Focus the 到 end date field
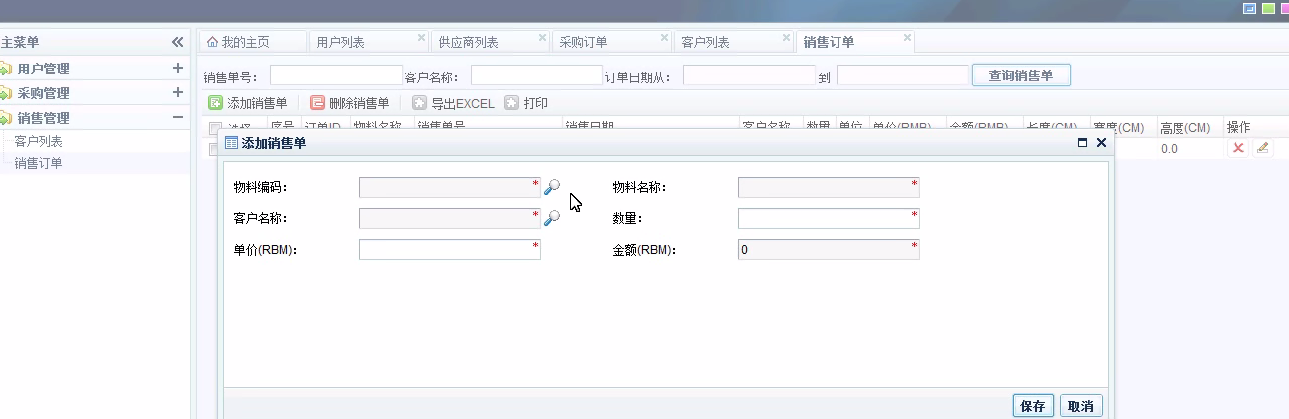This screenshot has height=419, width=1289. (903, 75)
